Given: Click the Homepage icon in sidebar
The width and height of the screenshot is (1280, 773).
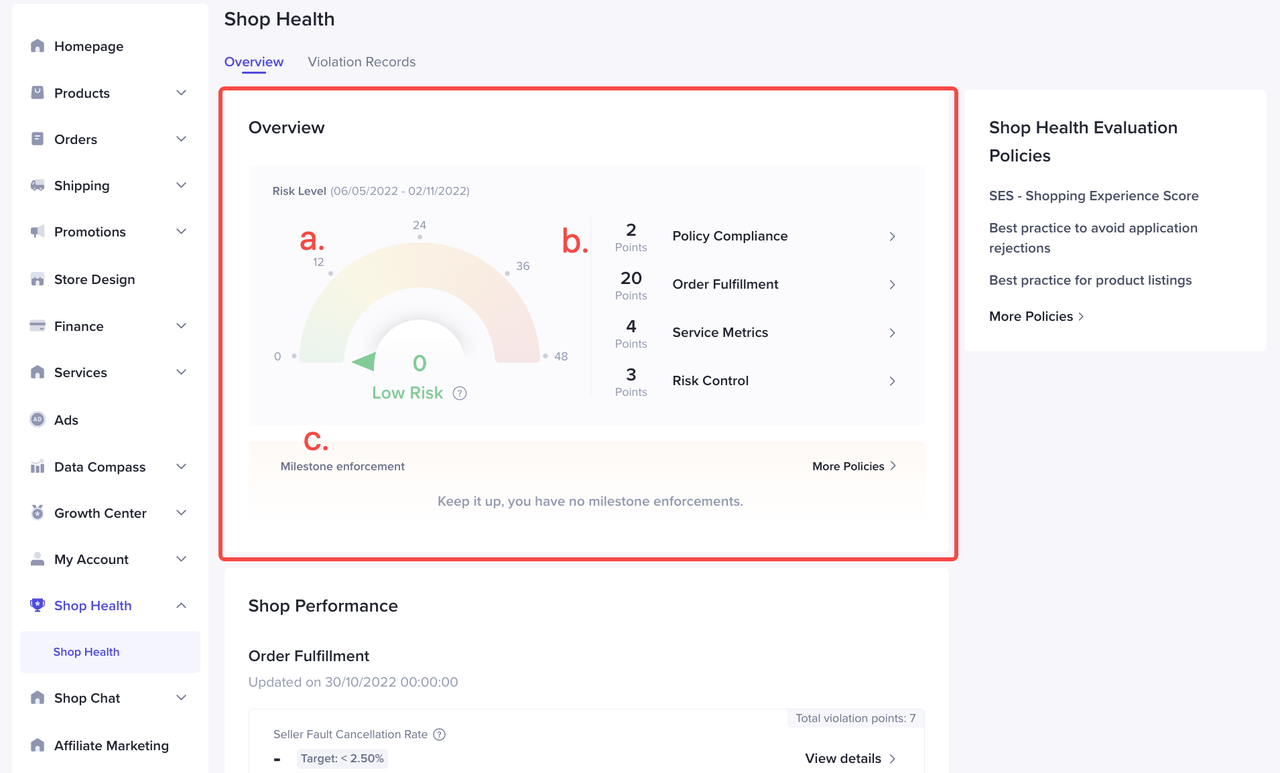Looking at the screenshot, I should pos(38,46).
